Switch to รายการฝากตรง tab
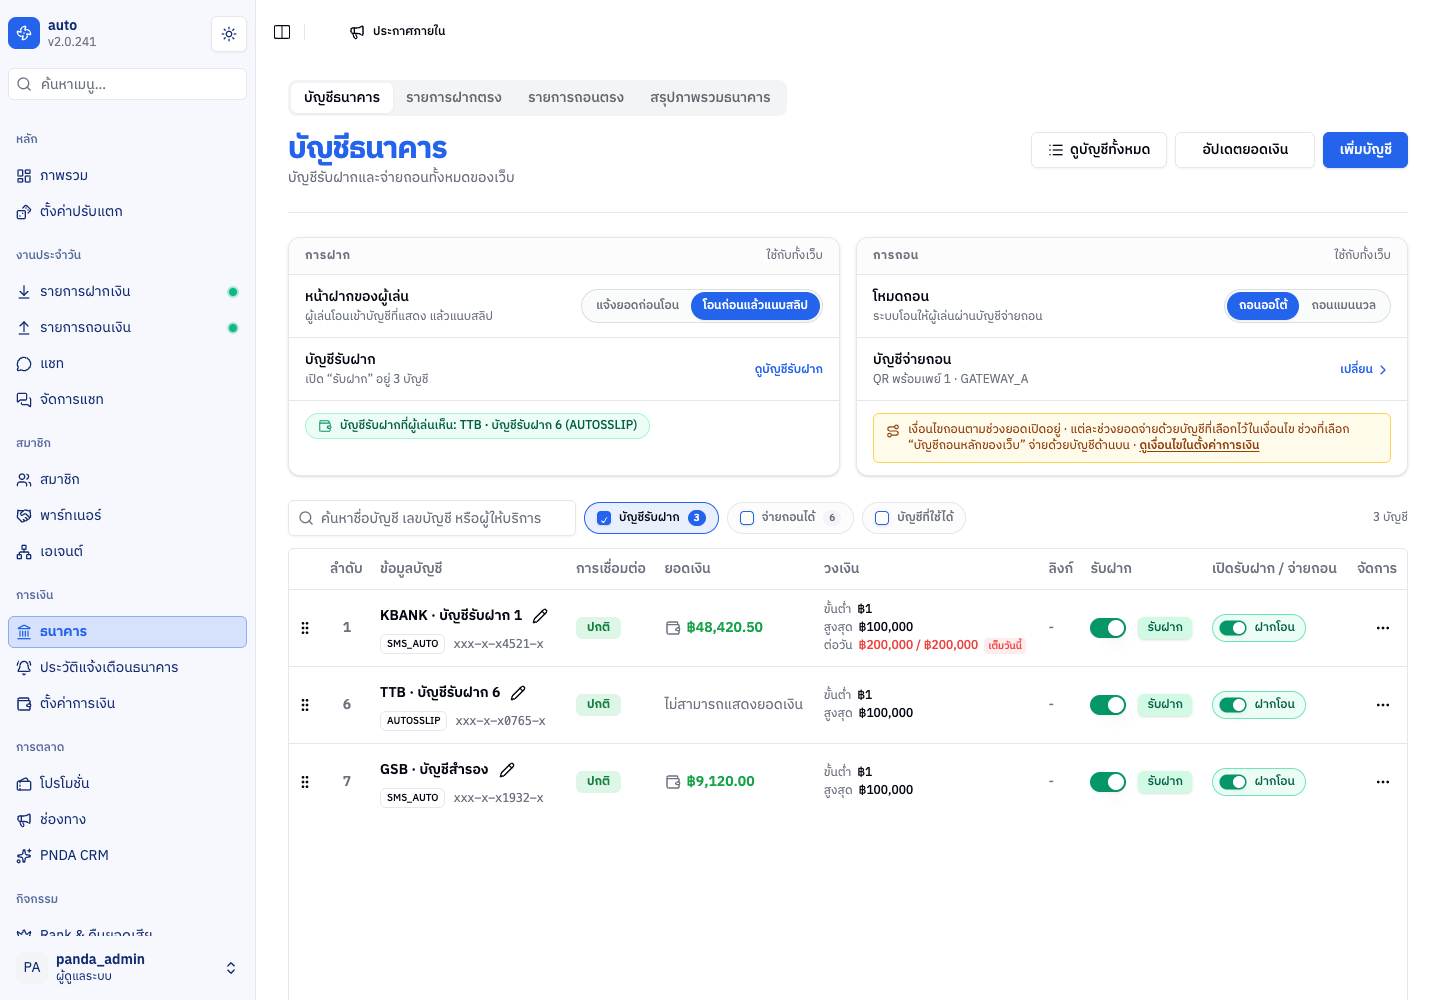 454,98
